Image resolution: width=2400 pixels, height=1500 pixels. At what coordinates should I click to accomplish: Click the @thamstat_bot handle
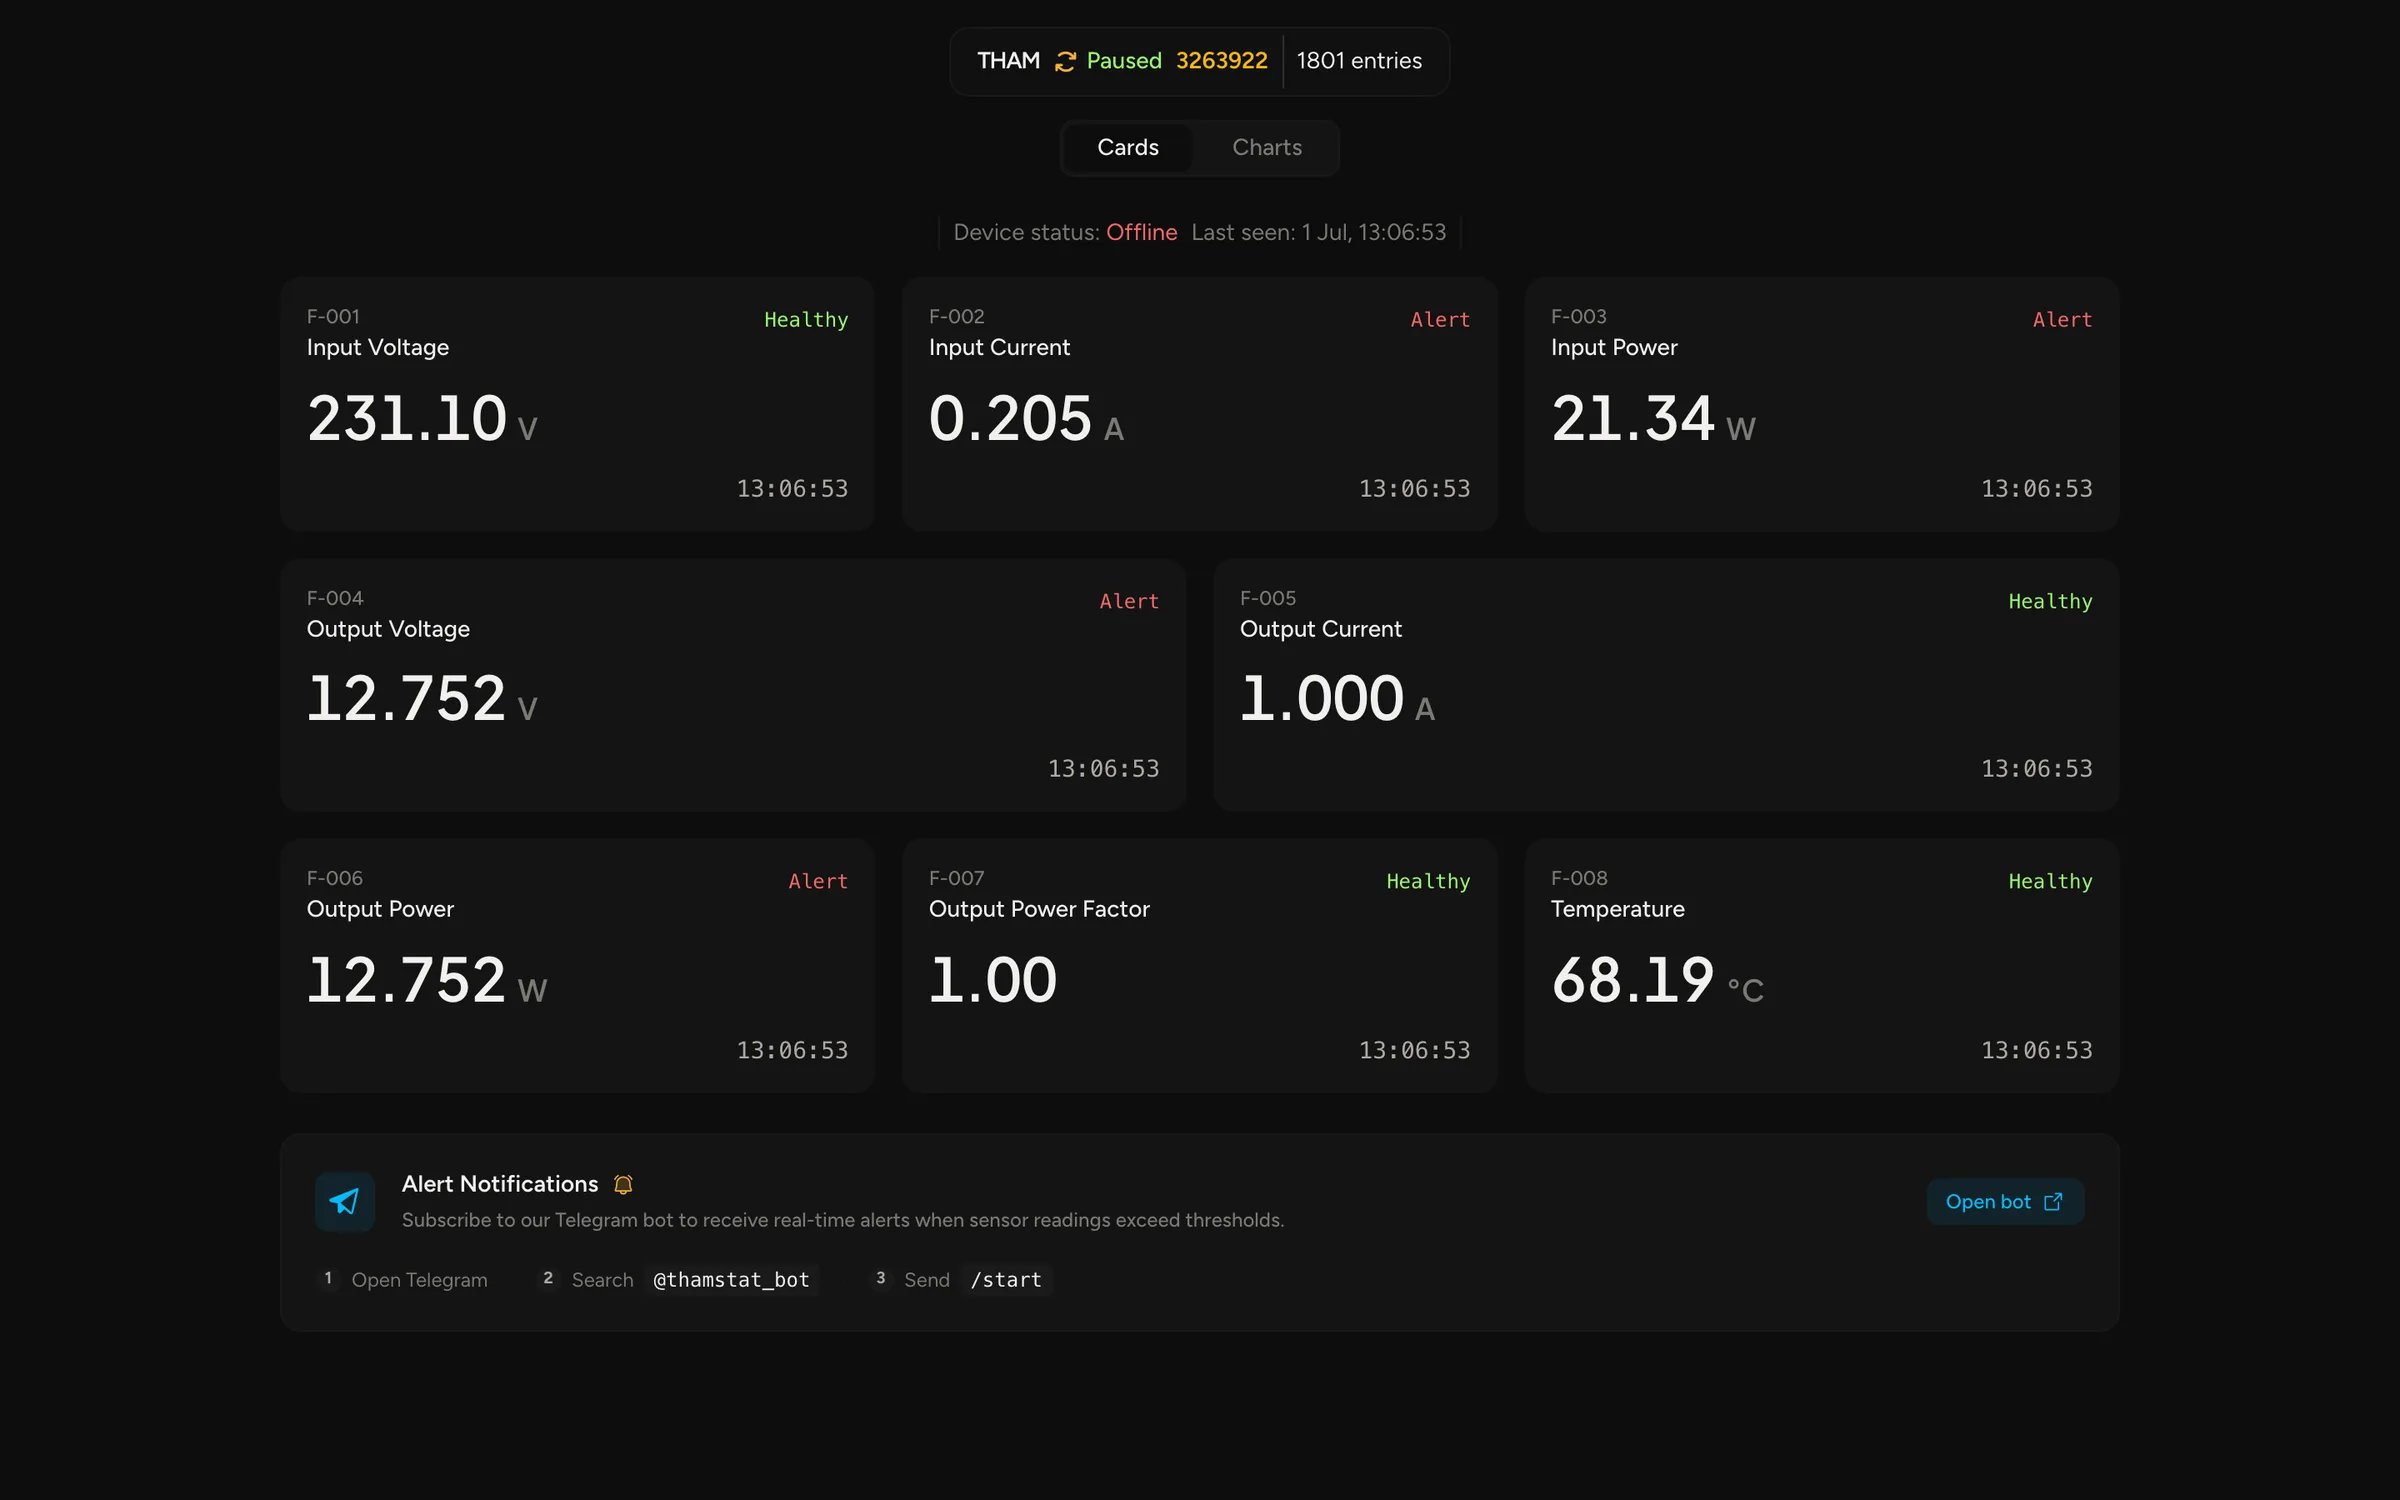coord(731,1280)
